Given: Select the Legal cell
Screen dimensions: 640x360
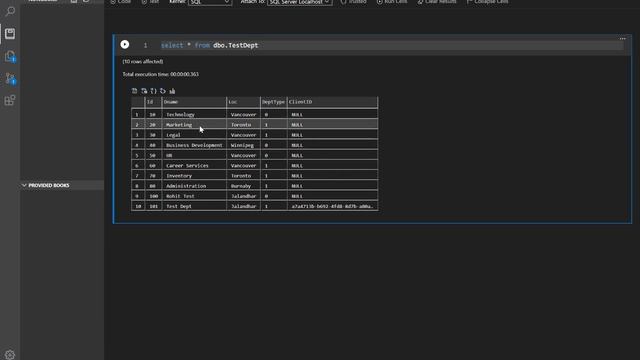Looking at the screenshot, I should [194, 135].
